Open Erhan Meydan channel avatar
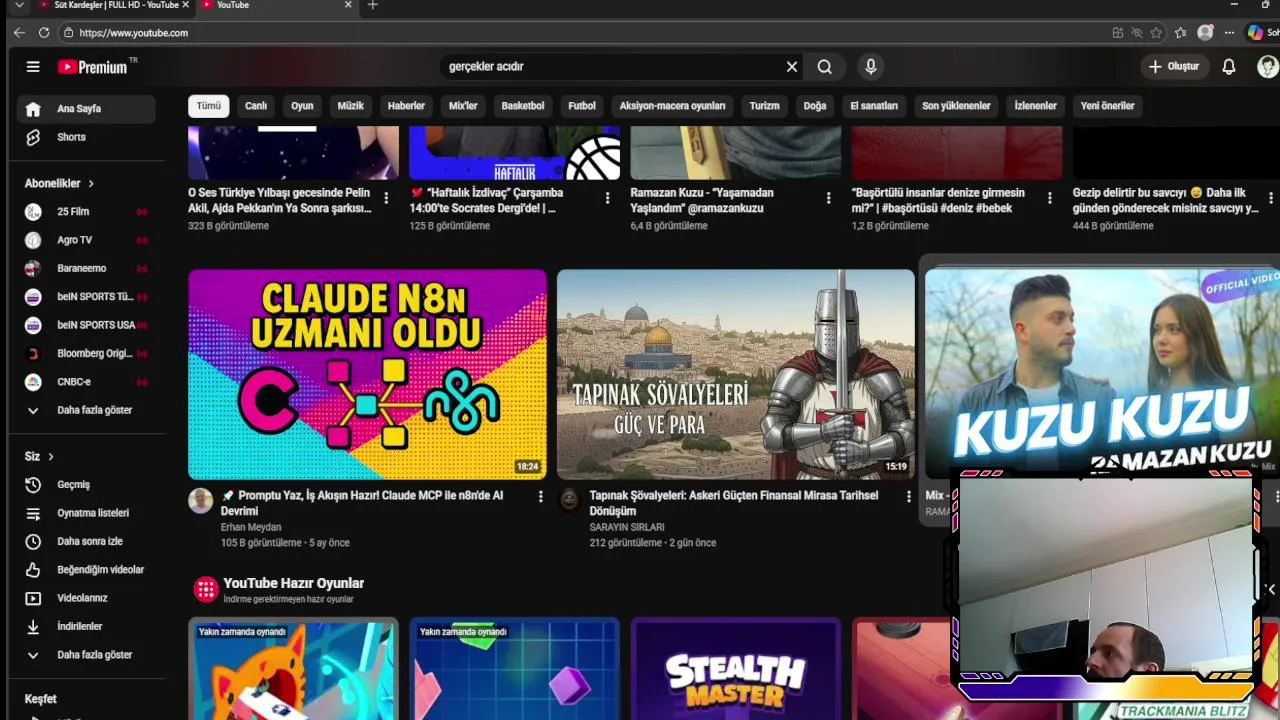The width and height of the screenshot is (1280, 720). [x=201, y=501]
